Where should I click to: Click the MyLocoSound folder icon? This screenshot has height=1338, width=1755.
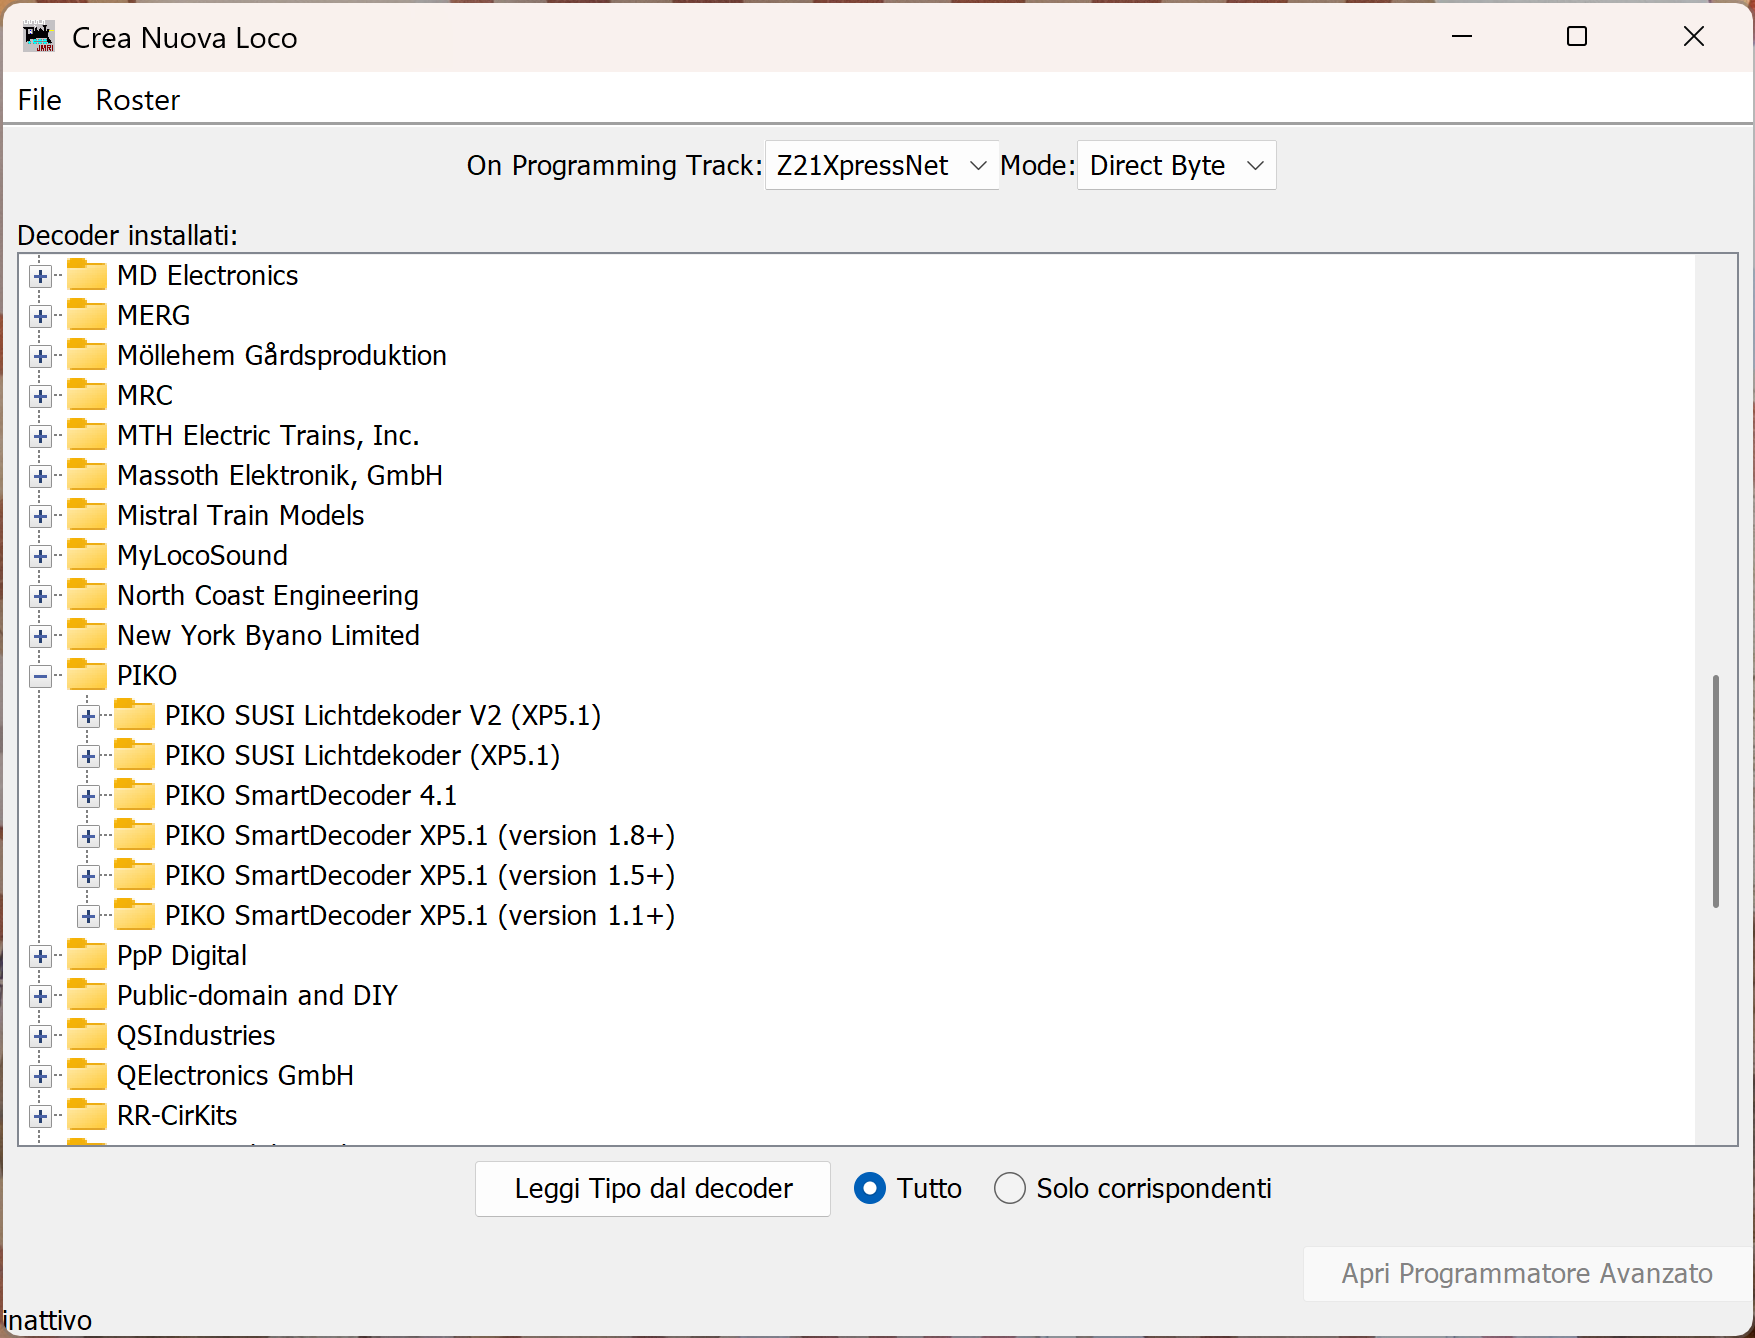pyautogui.click(x=87, y=554)
